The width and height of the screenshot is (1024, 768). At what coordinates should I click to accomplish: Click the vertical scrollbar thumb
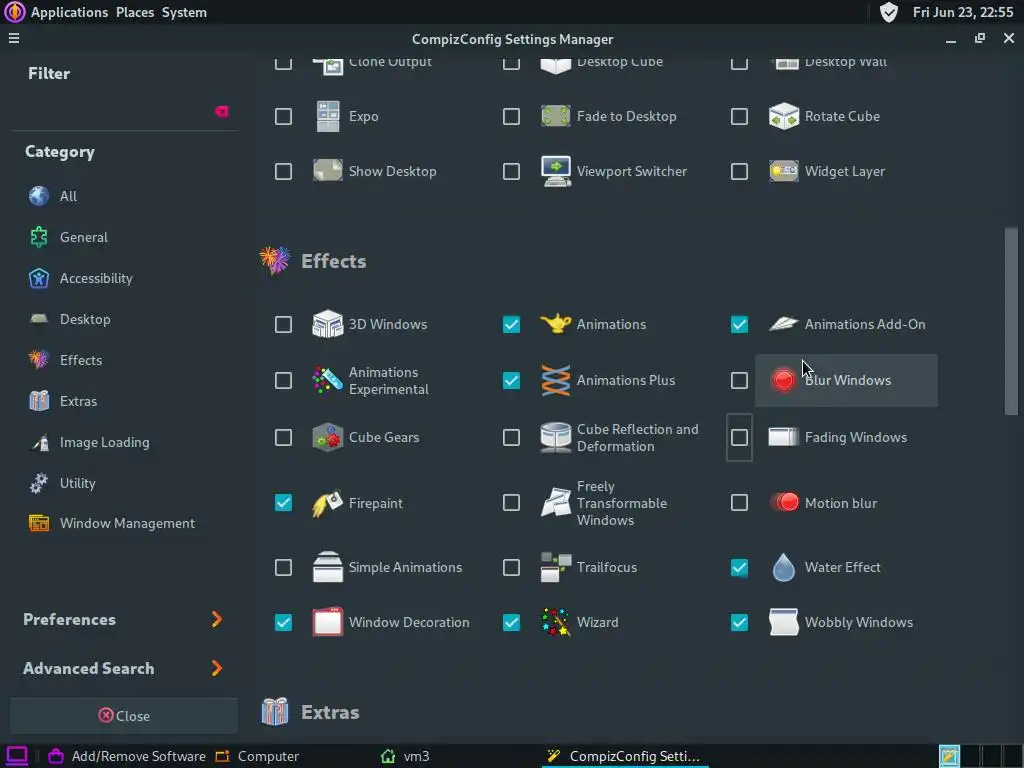coord(1011,321)
